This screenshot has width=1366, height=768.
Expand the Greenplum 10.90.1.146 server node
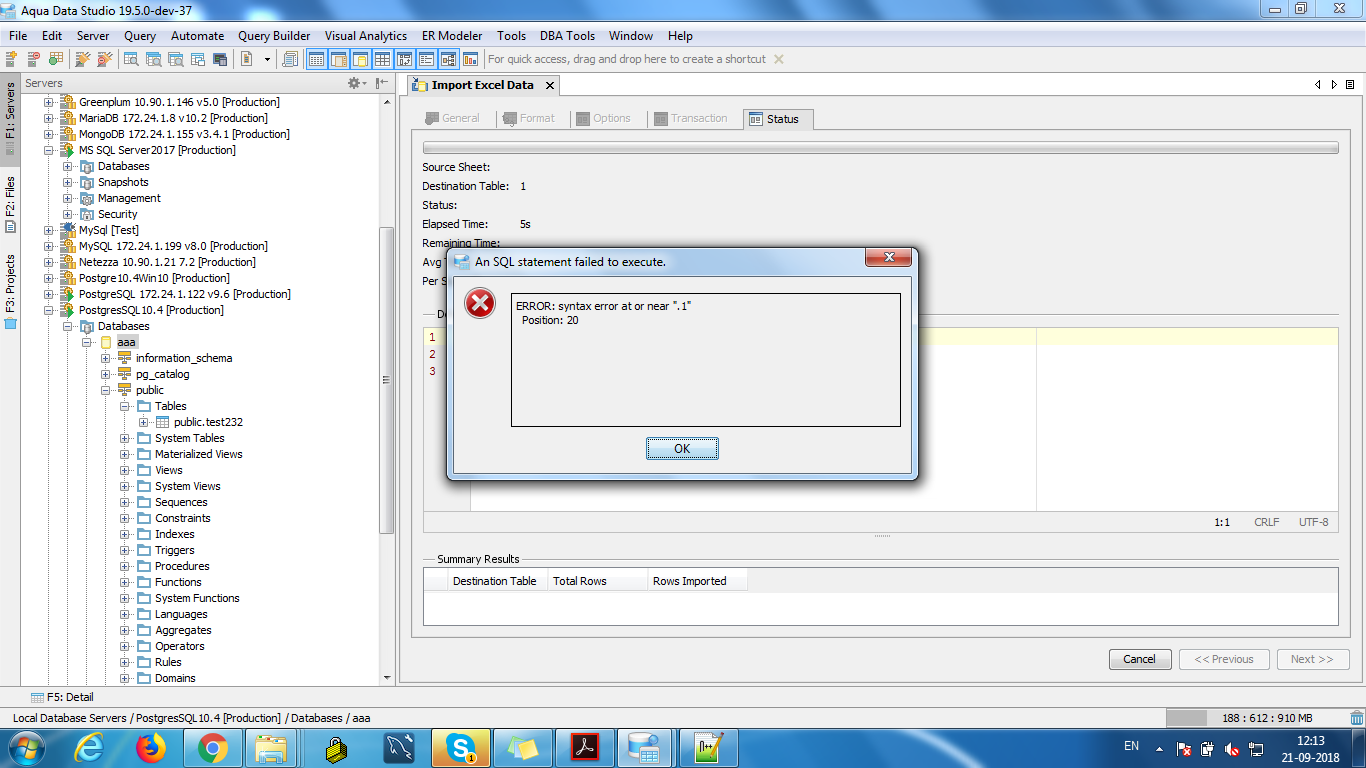[x=48, y=102]
